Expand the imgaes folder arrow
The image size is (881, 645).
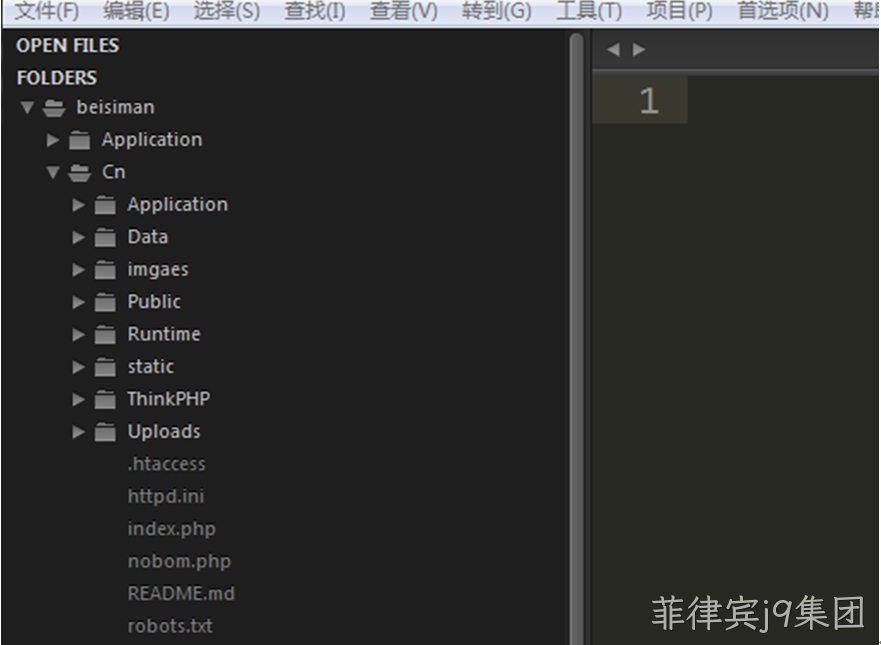tap(79, 270)
